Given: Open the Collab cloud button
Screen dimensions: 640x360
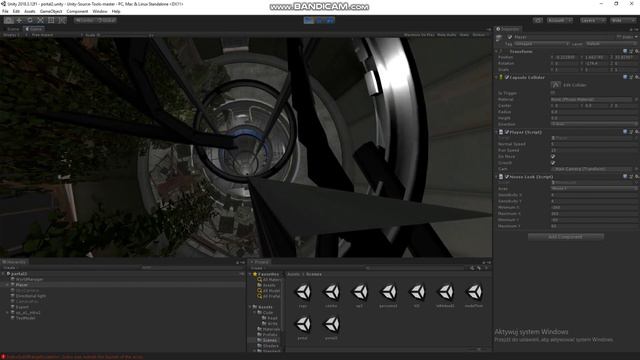Looking at the screenshot, I should point(538,20).
